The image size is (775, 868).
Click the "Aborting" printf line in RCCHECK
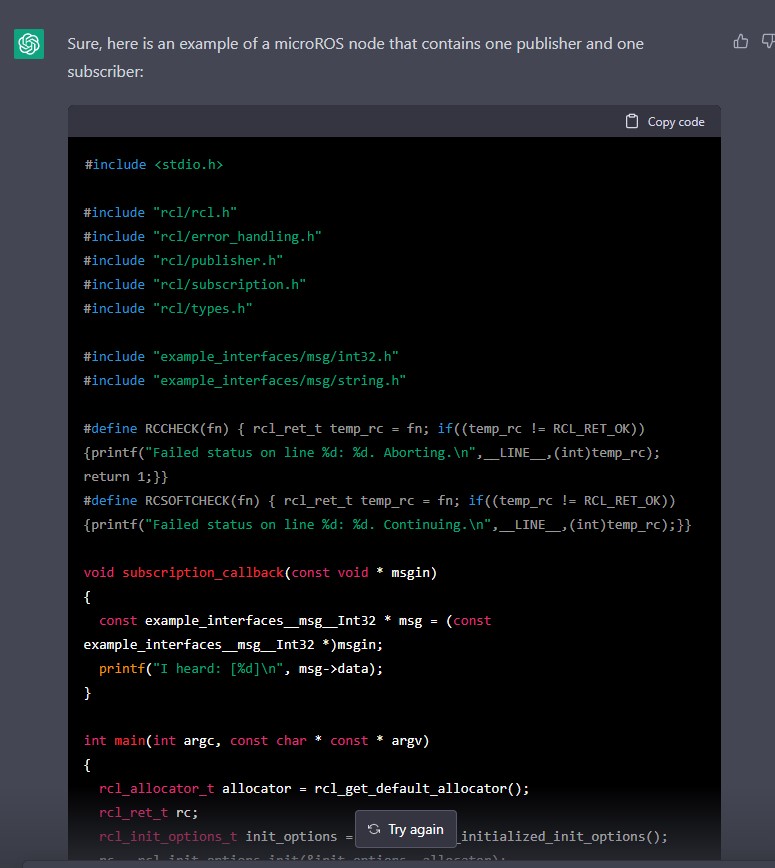point(371,453)
